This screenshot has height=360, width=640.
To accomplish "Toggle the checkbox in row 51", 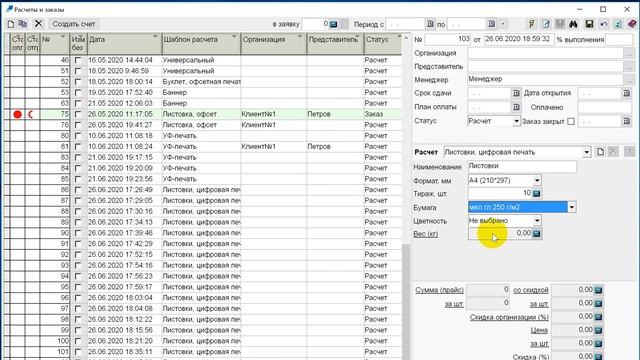I will coord(78,71).
